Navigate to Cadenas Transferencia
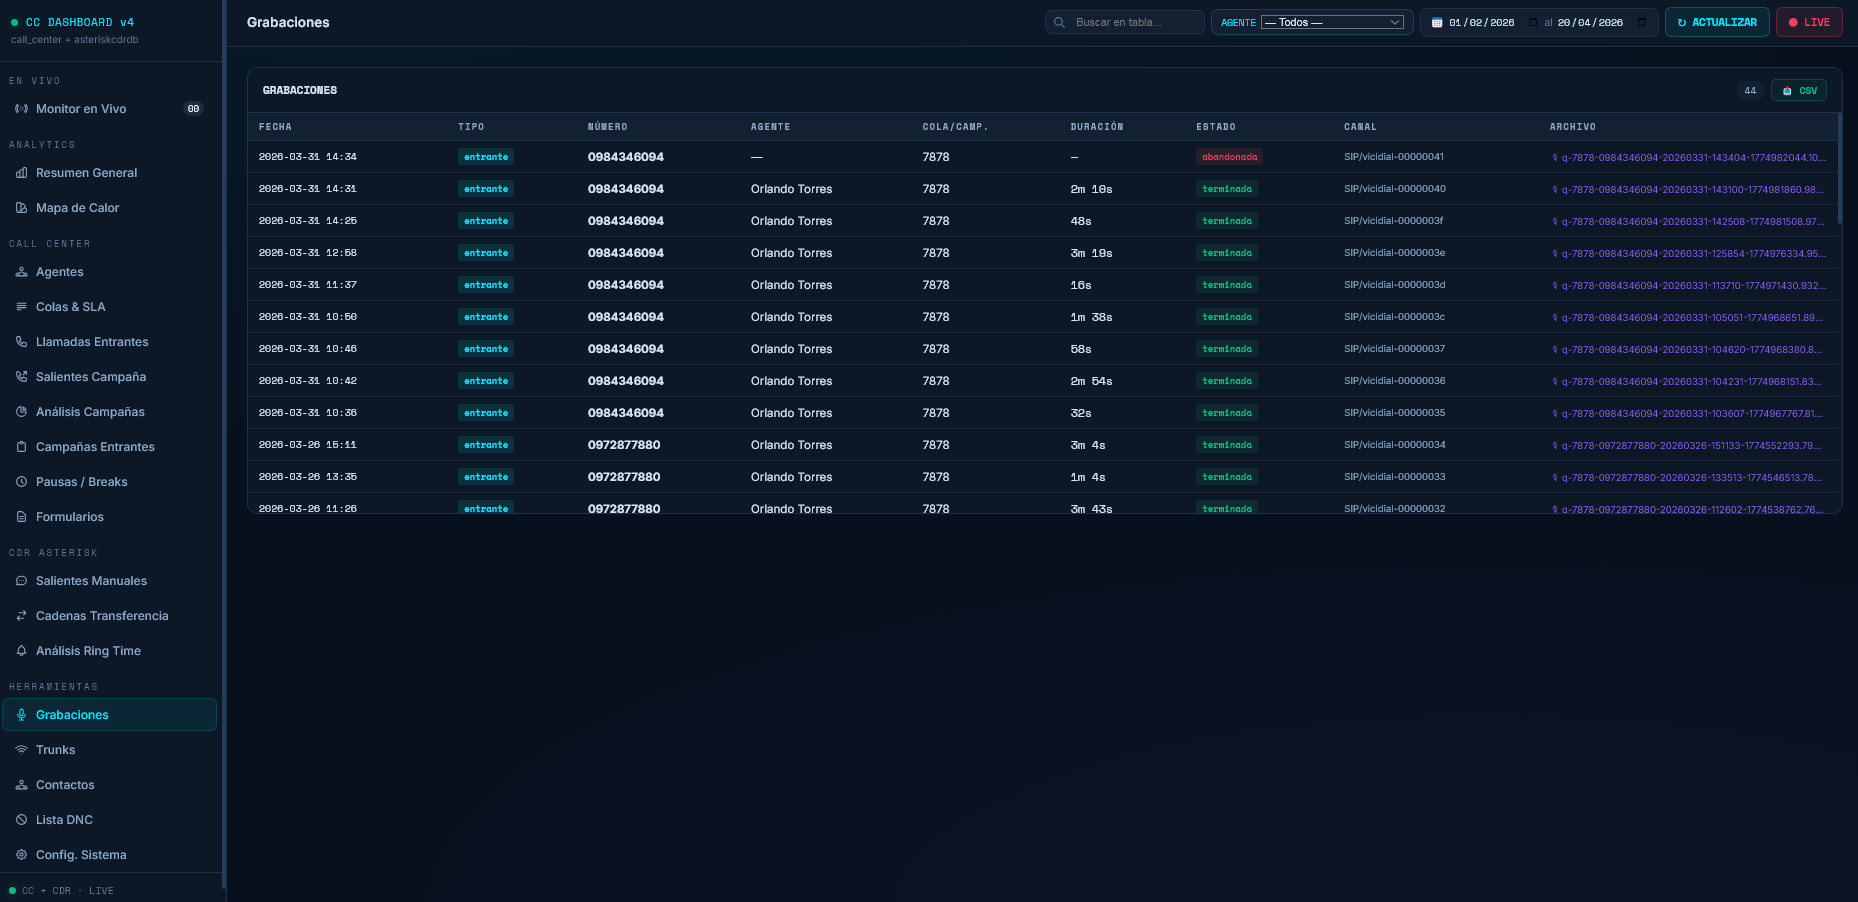The image size is (1858, 902). (x=102, y=616)
